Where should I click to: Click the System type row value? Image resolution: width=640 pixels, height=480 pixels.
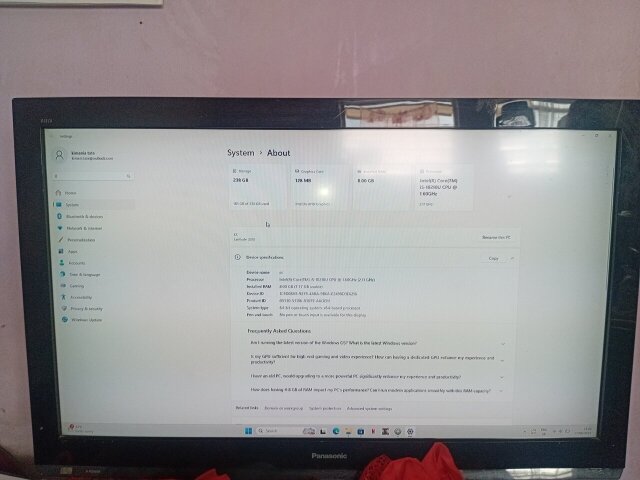pos(320,308)
